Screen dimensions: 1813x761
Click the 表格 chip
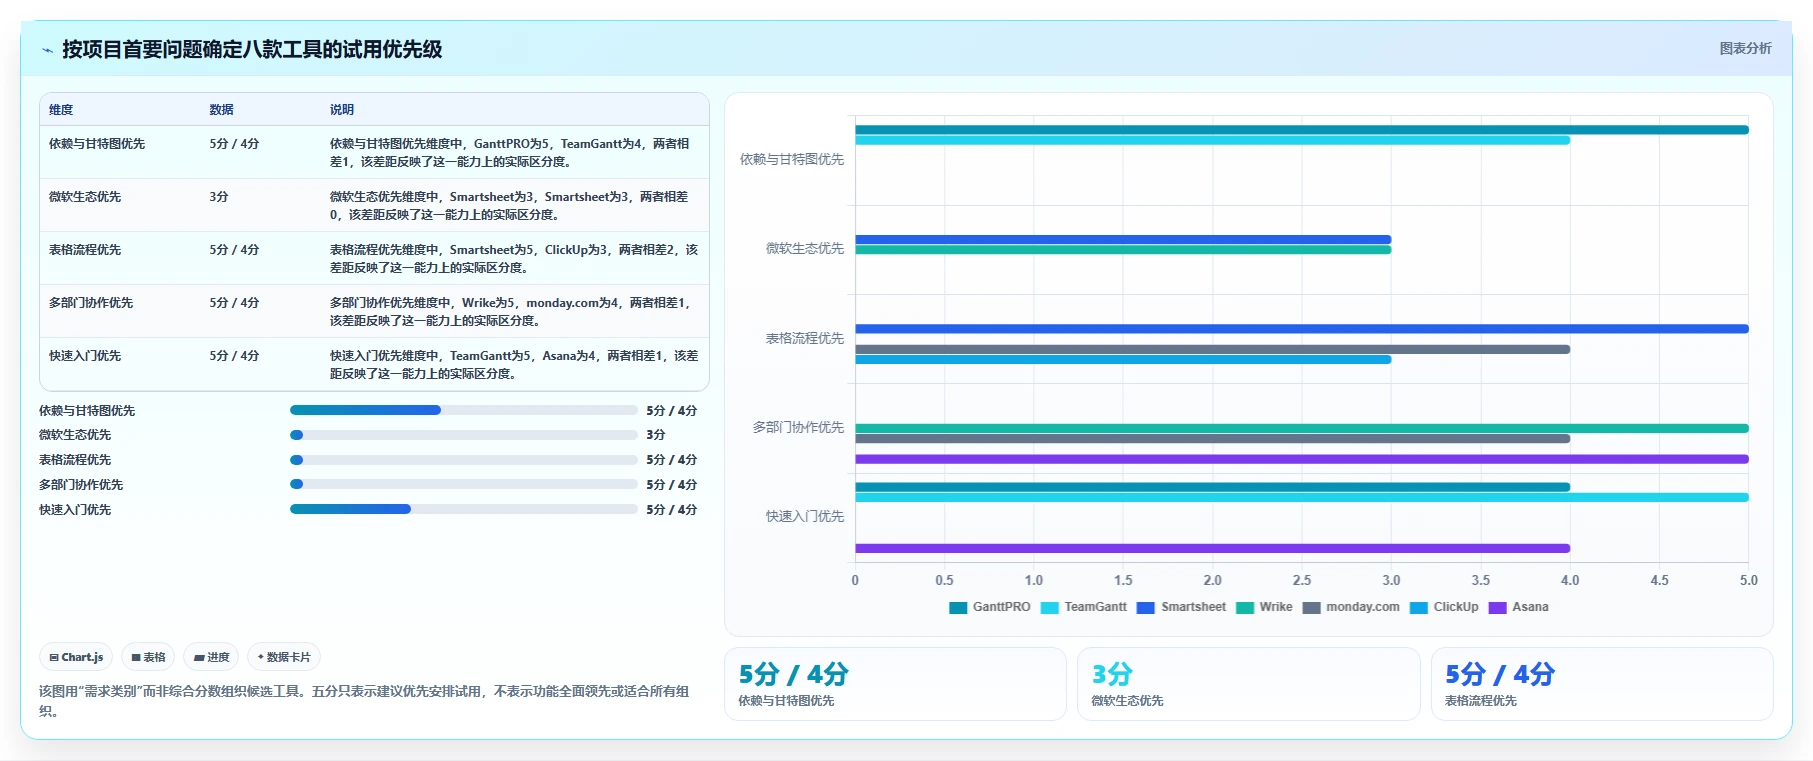148,657
